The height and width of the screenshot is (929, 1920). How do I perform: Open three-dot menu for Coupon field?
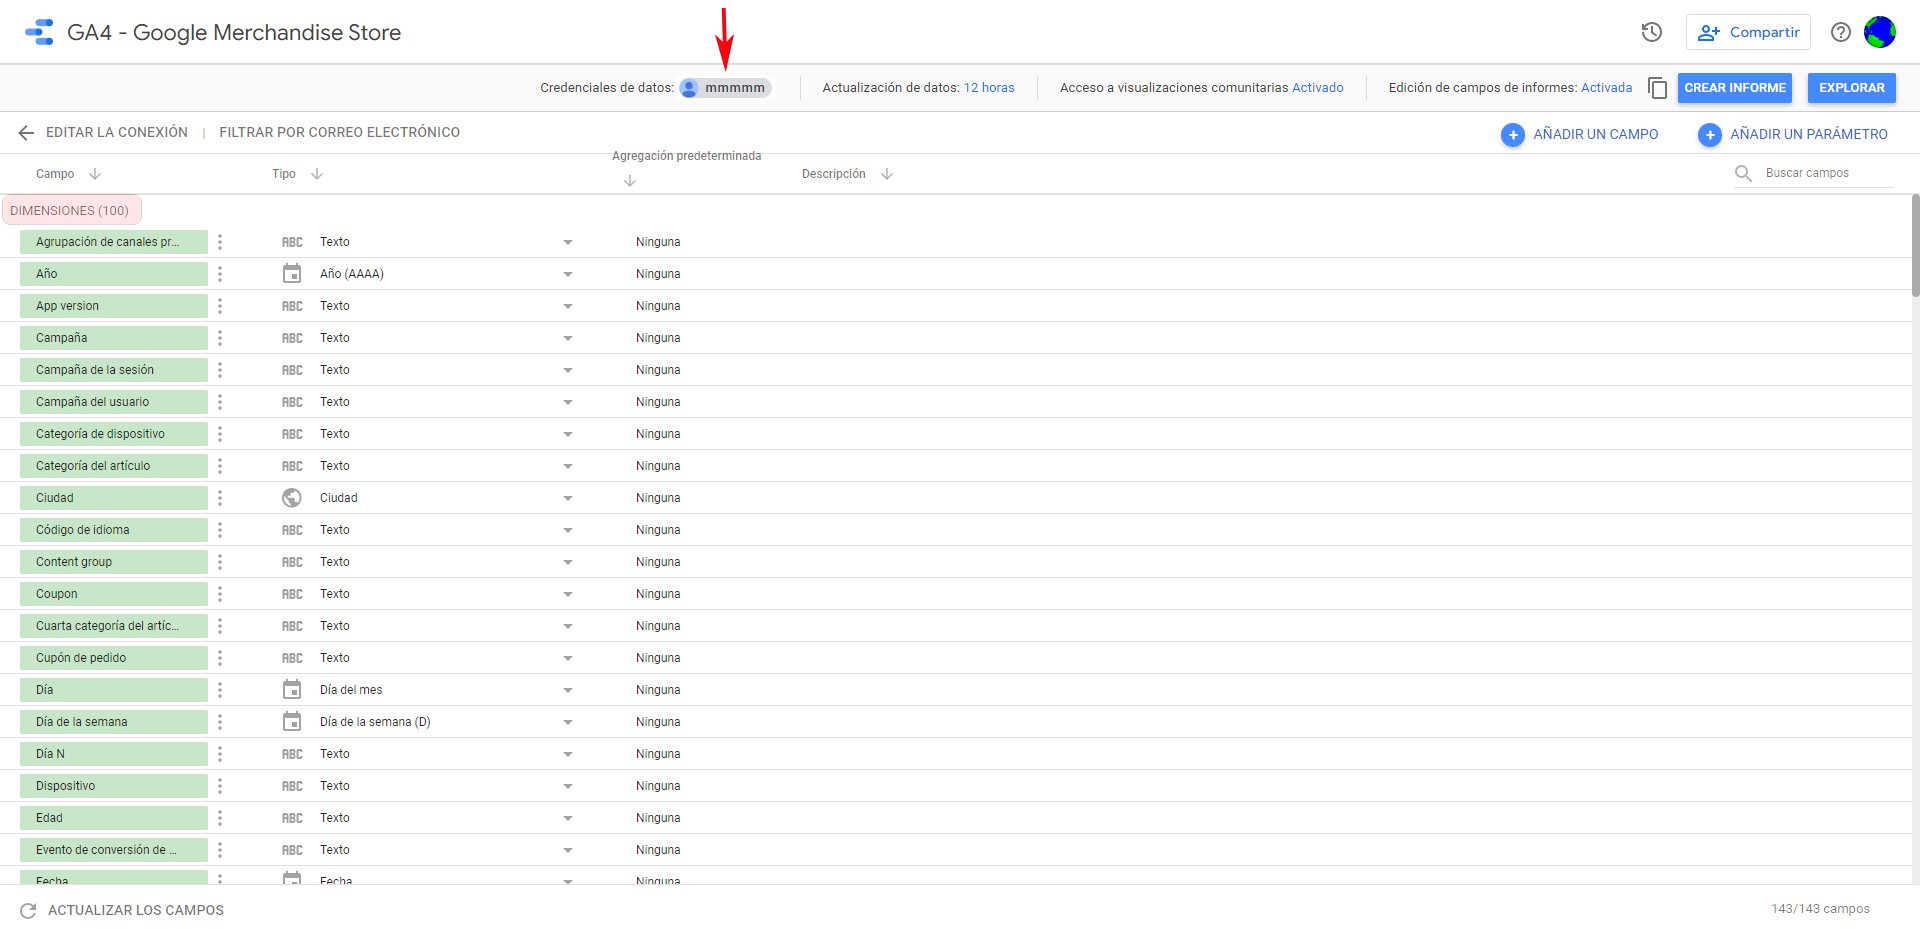(220, 594)
